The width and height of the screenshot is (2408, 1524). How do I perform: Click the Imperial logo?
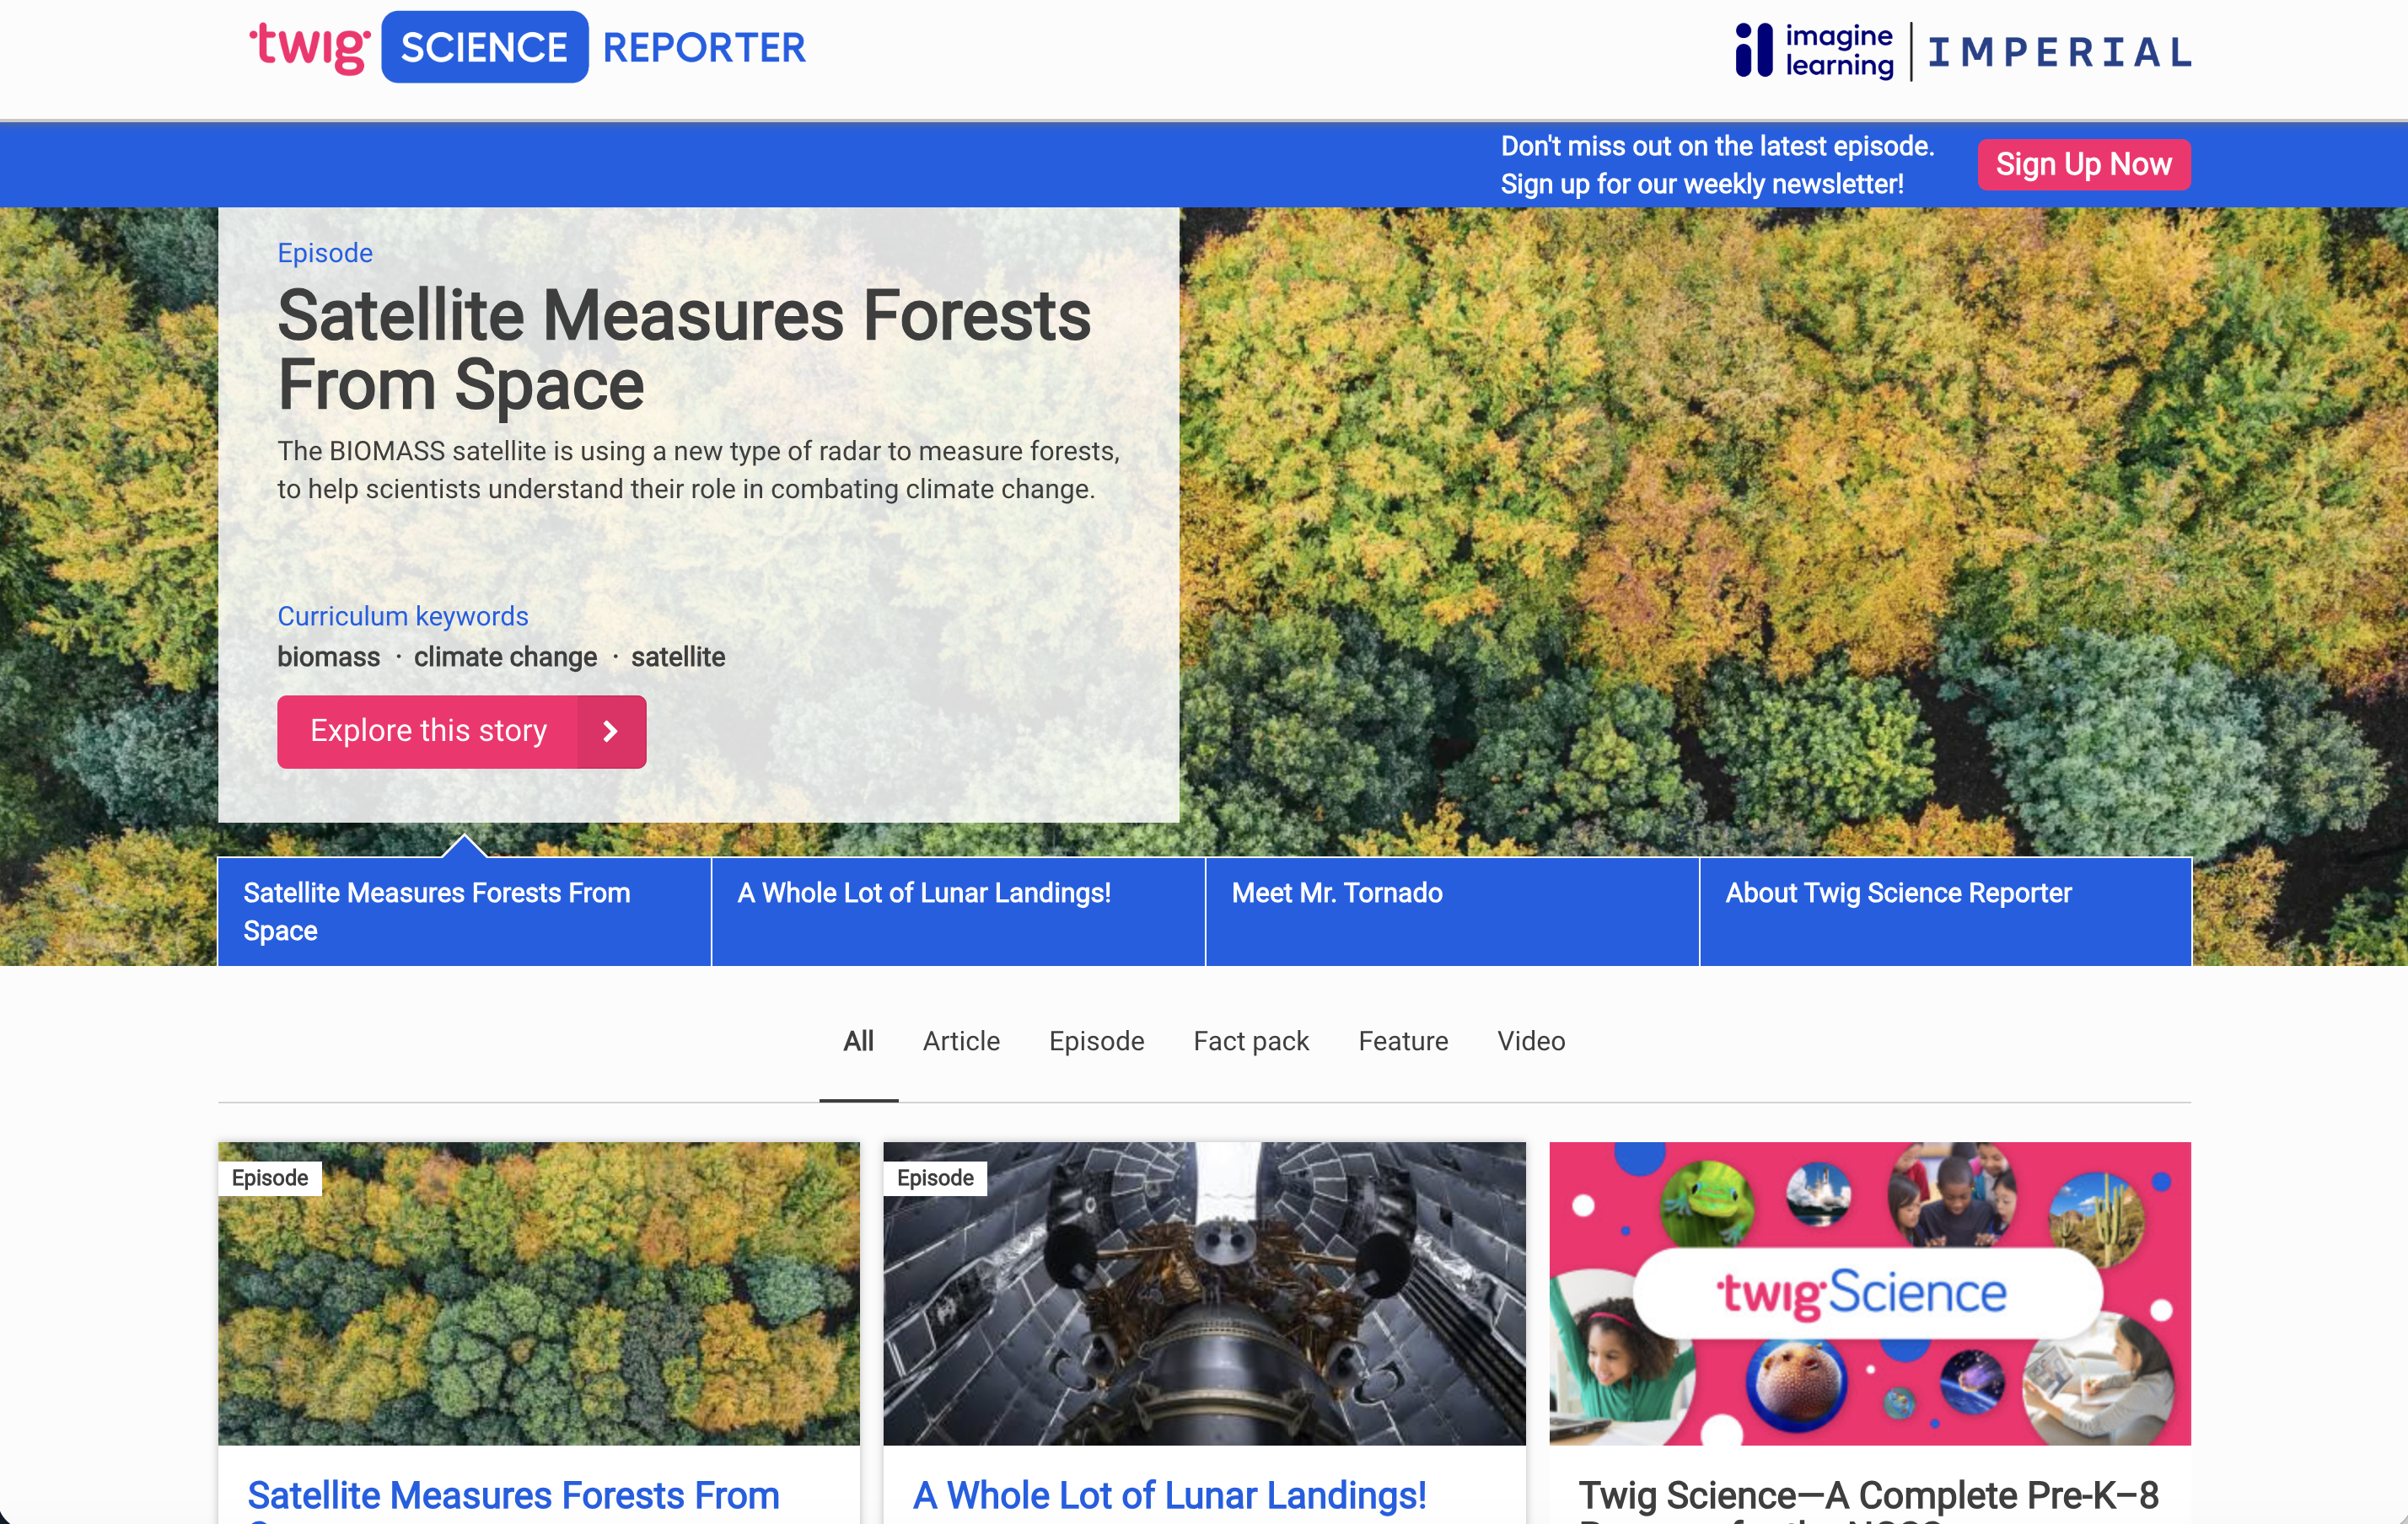click(2058, 53)
